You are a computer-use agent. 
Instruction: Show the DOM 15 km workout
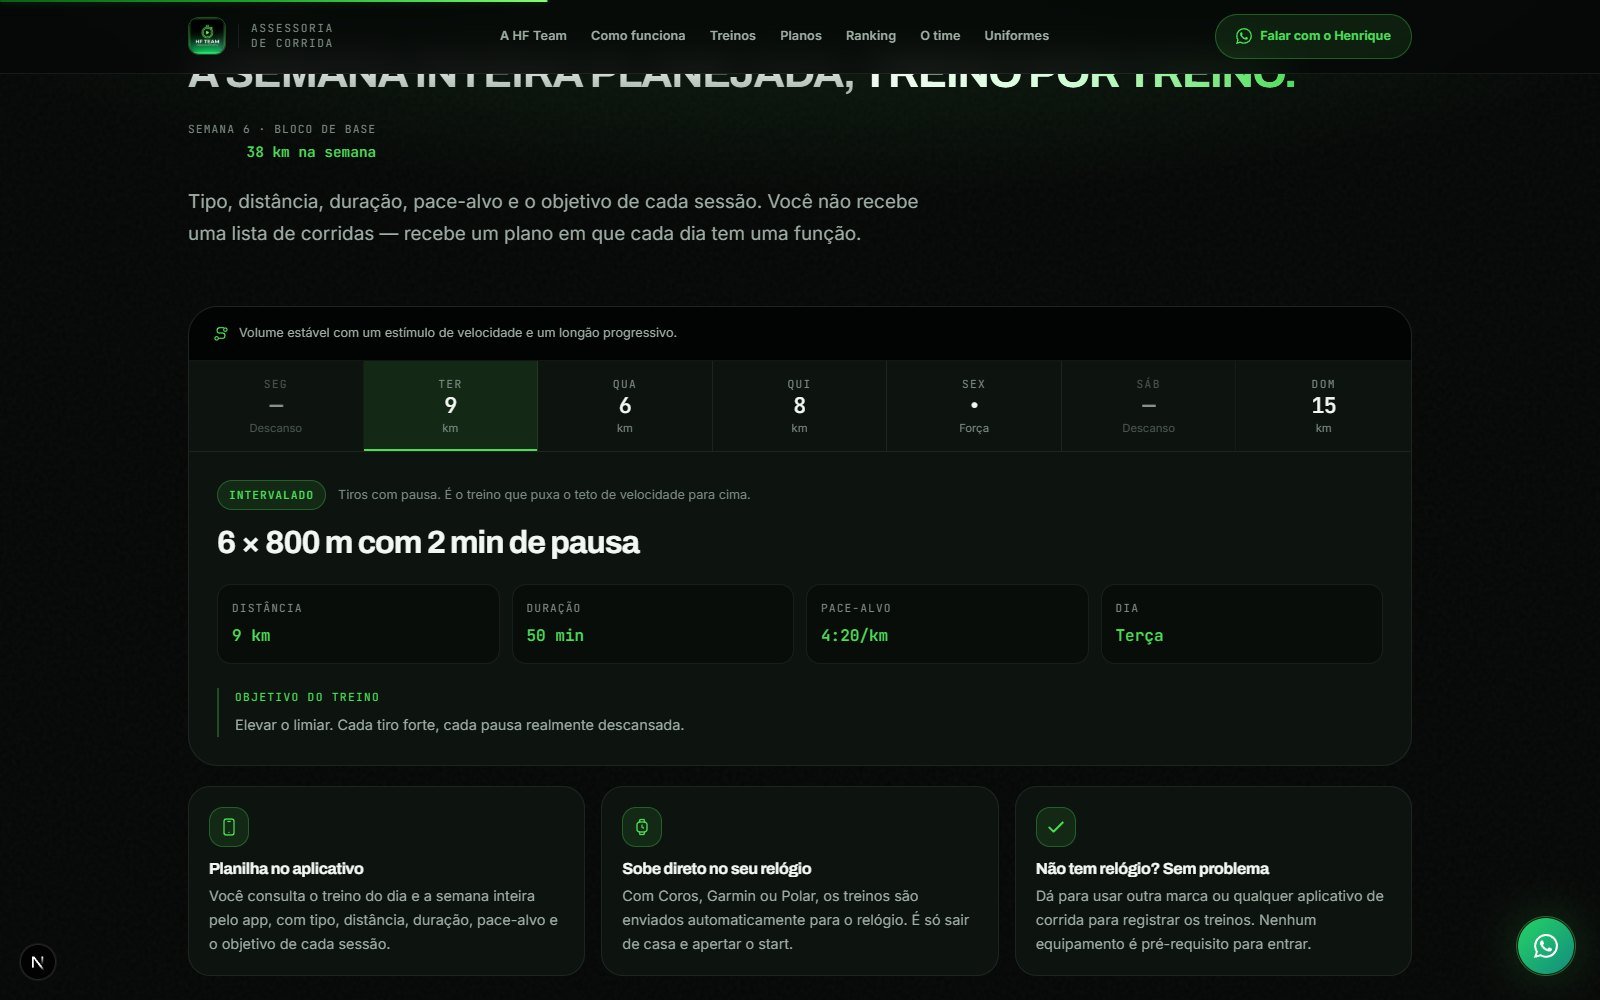coord(1323,406)
